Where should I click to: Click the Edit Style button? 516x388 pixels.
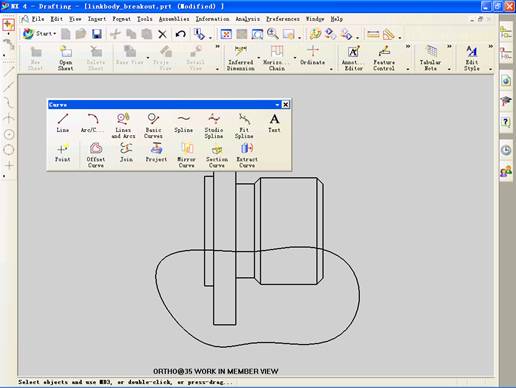pyautogui.click(x=472, y=58)
